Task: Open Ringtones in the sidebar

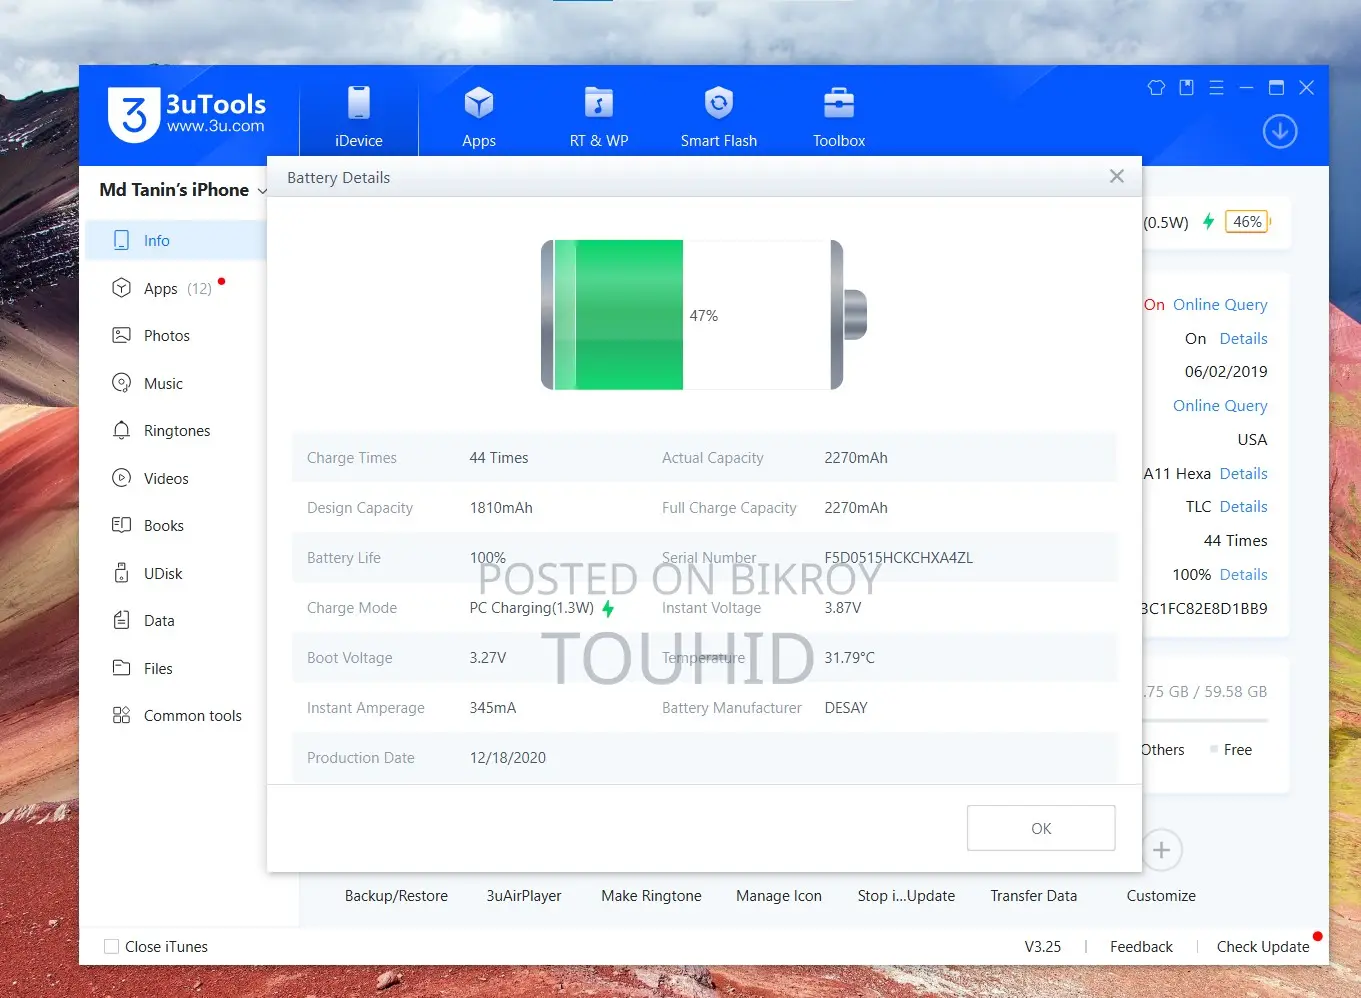Action: coord(176,431)
